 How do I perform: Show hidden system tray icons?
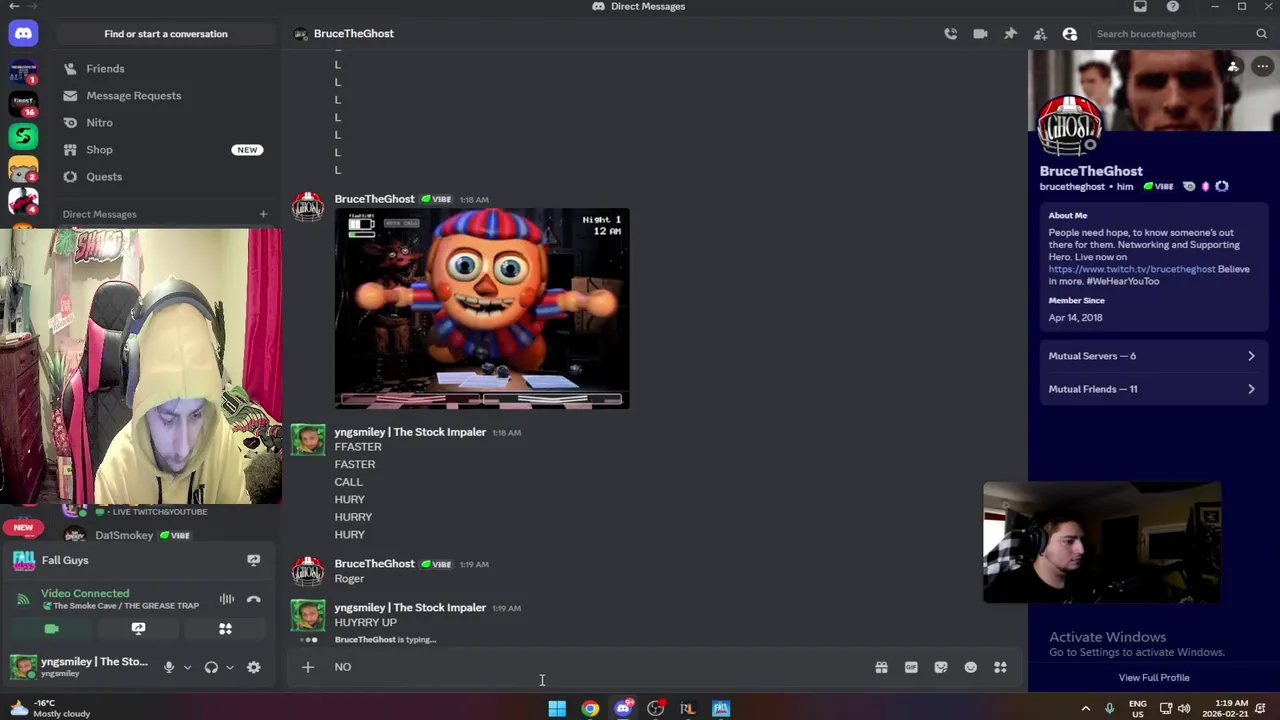[x=1086, y=709]
